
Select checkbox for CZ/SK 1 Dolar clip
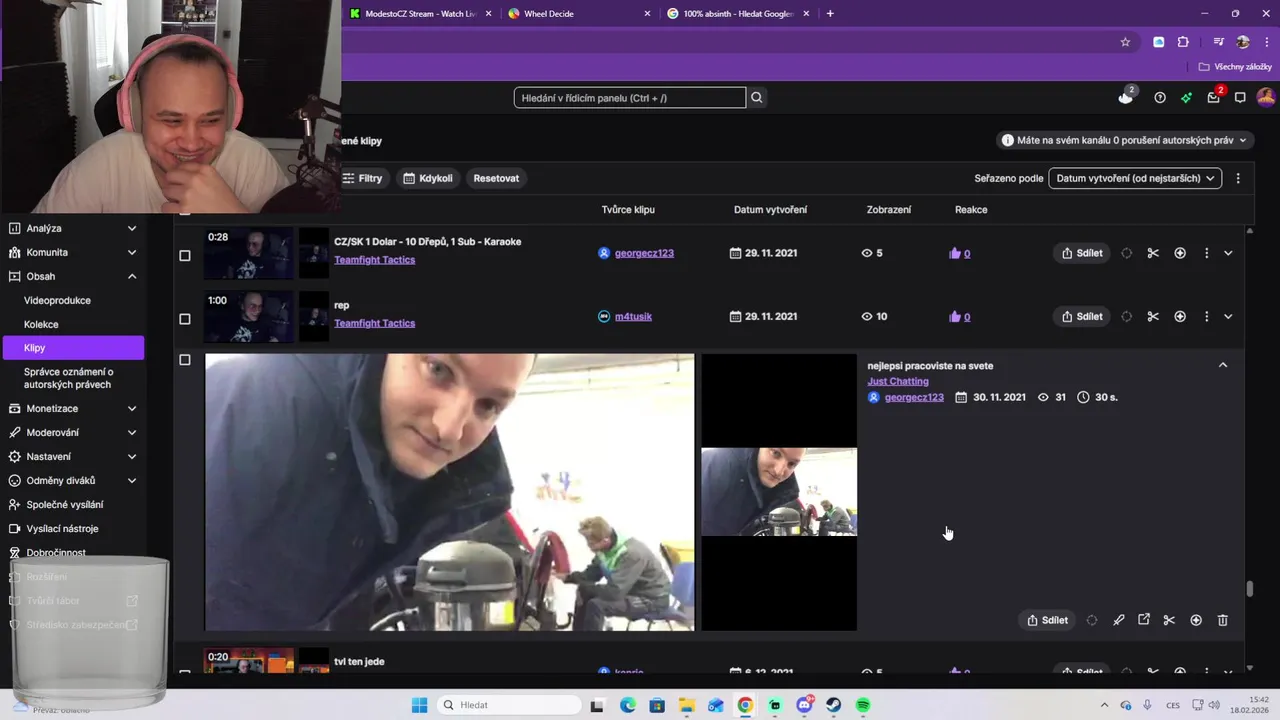coord(184,255)
